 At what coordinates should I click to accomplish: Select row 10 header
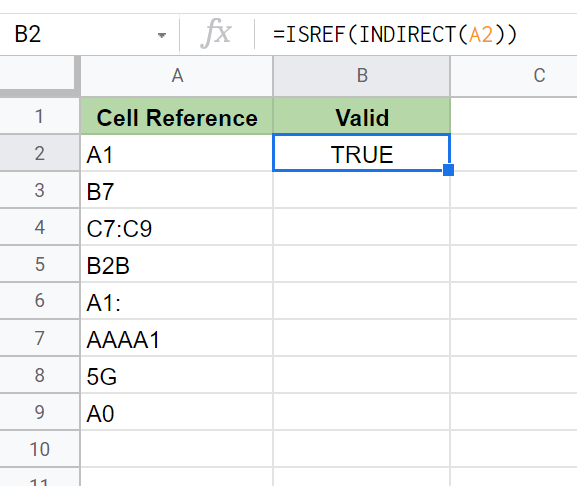(x=39, y=449)
